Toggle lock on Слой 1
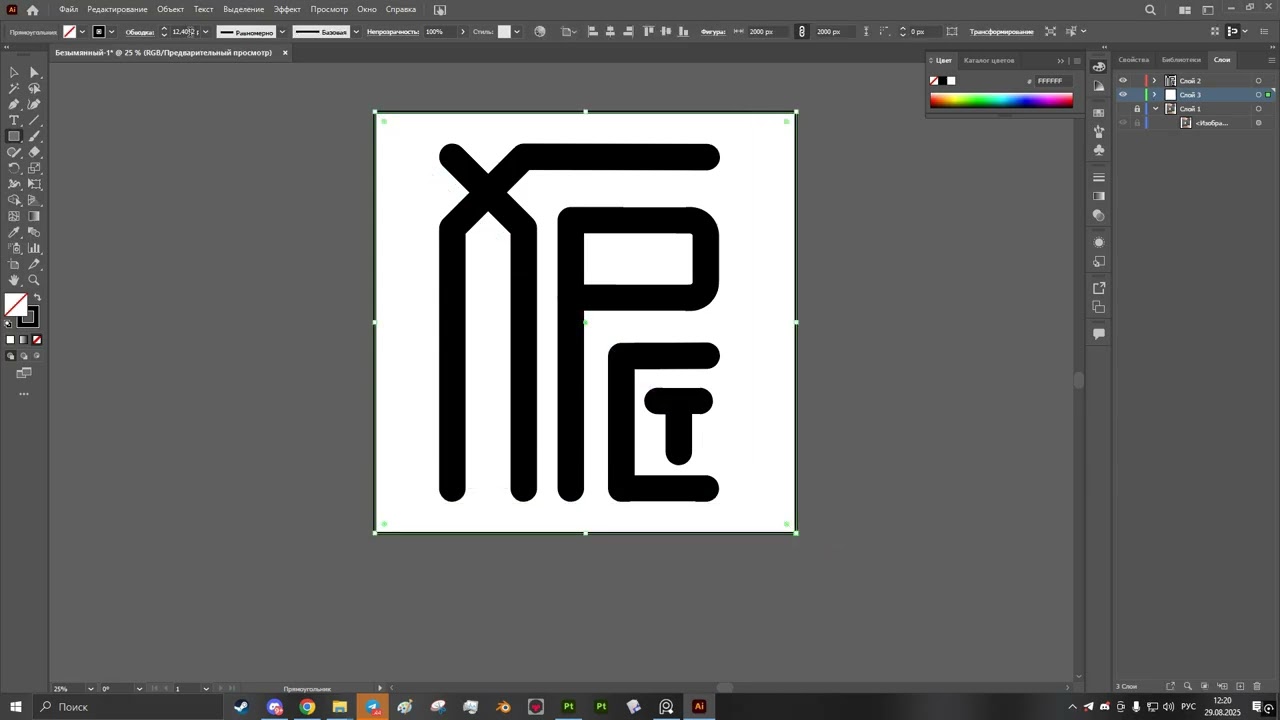Image resolution: width=1280 pixels, height=720 pixels. pyautogui.click(x=1137, y=109)
